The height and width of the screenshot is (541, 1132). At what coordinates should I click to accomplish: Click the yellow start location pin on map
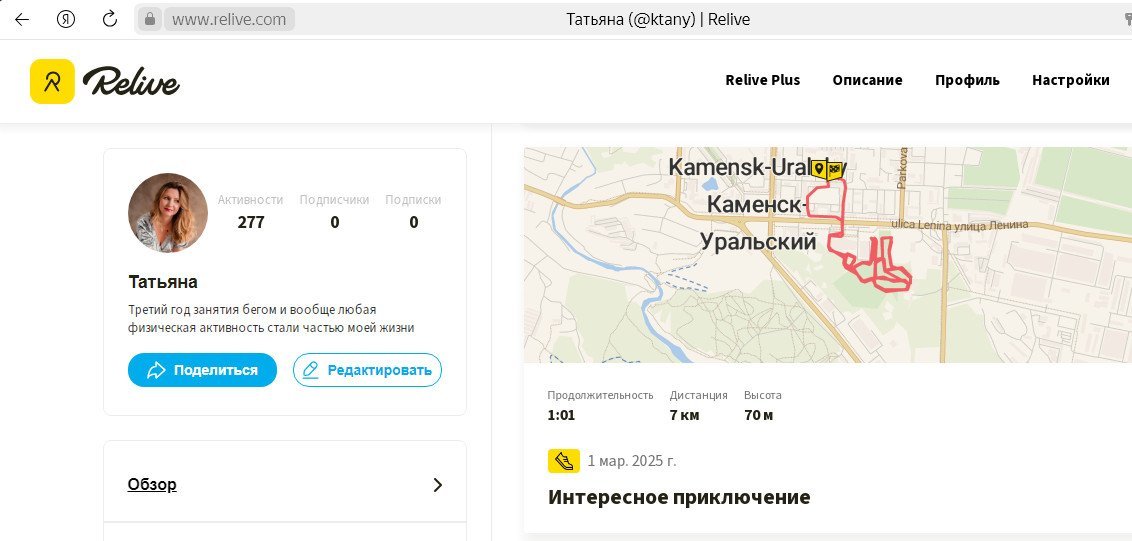819,169
